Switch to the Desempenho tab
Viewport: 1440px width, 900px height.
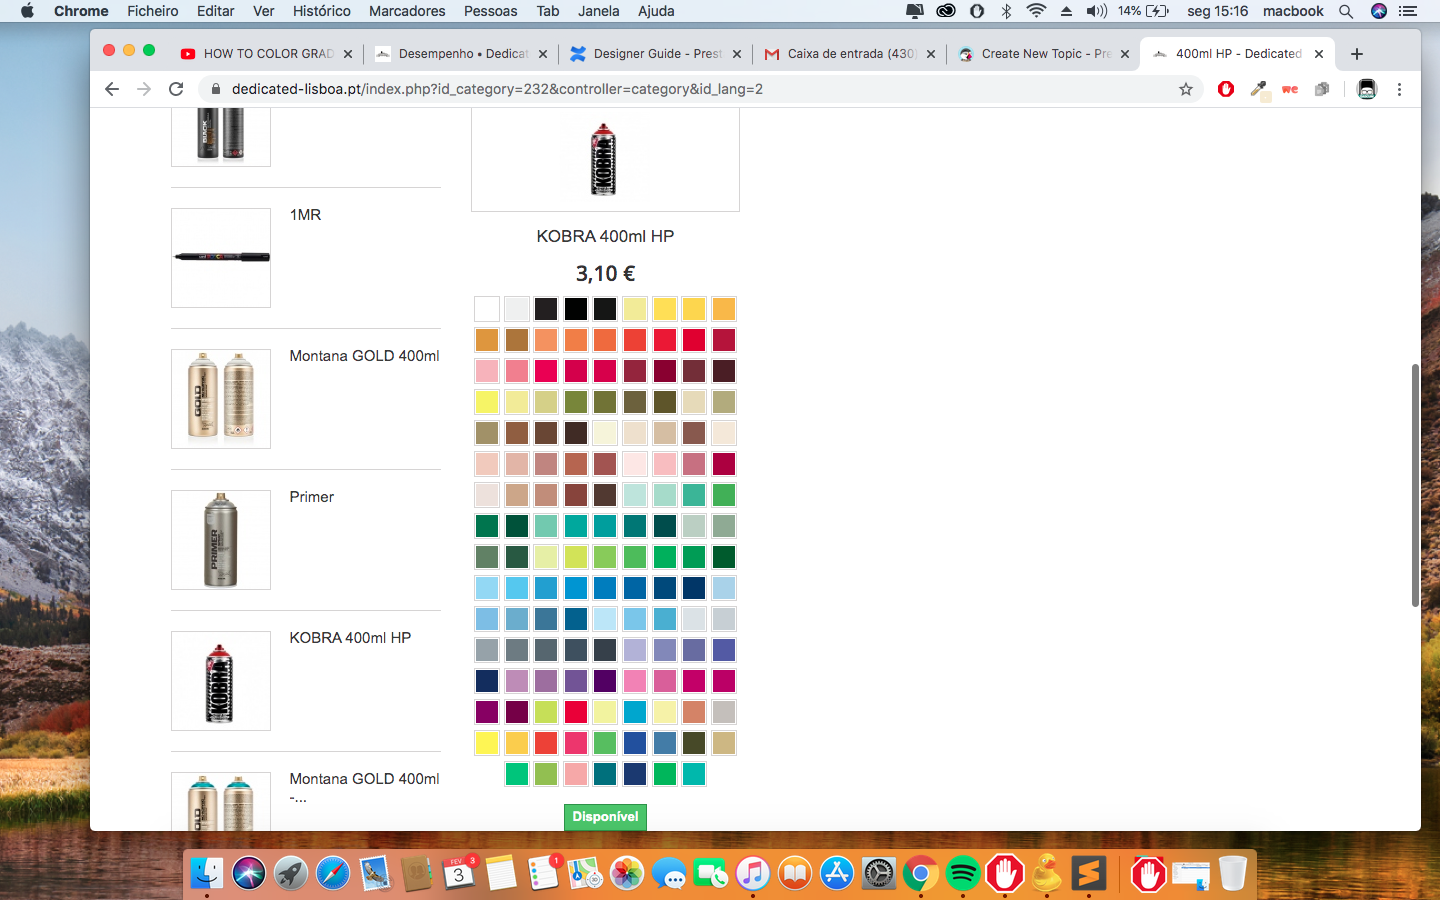[462, 54]
